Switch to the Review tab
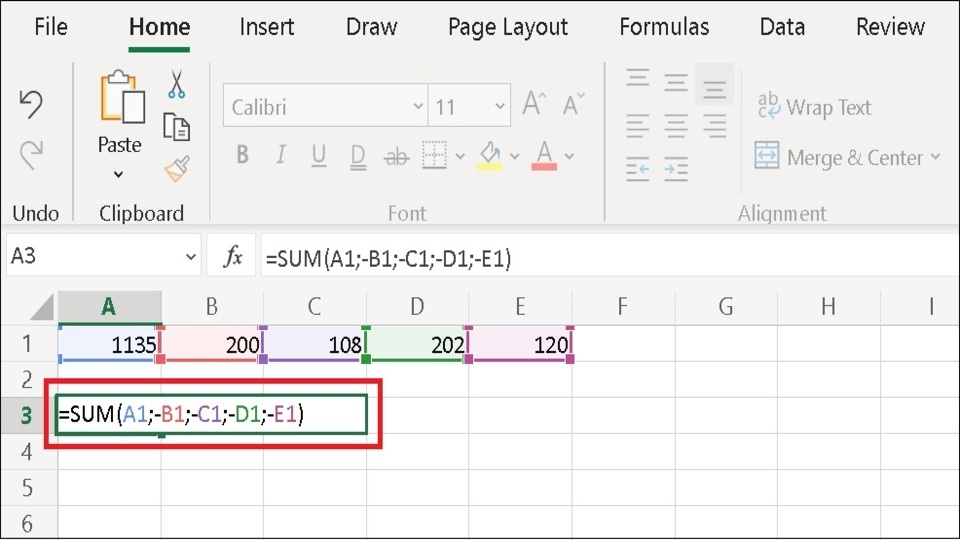The height and width of the screenshot is (540, 960). (x=890, y=27)
